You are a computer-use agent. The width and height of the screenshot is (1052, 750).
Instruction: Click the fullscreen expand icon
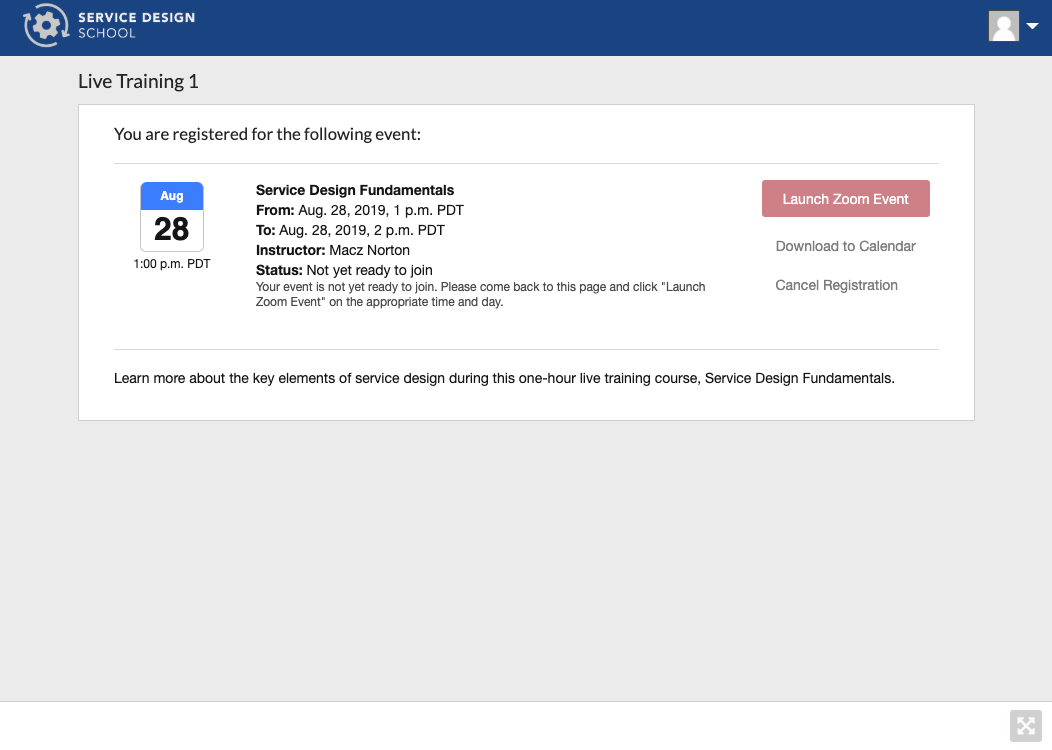(x=1025, y=725)
